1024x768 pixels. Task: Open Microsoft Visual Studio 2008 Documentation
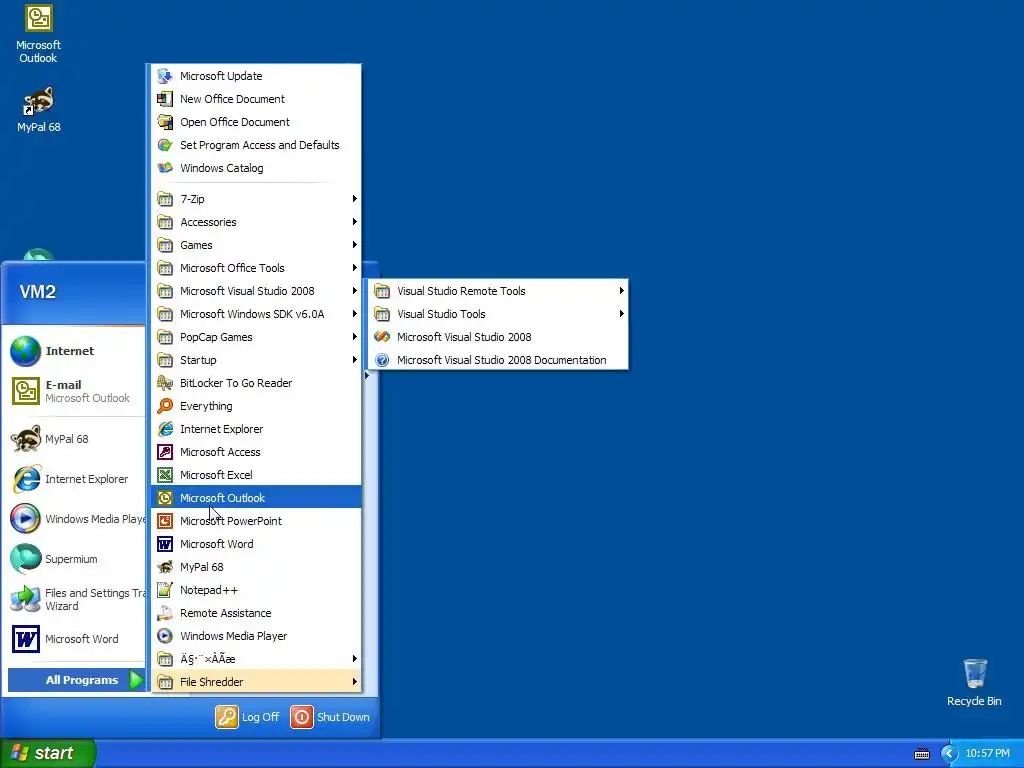click(x=498, y=360)
